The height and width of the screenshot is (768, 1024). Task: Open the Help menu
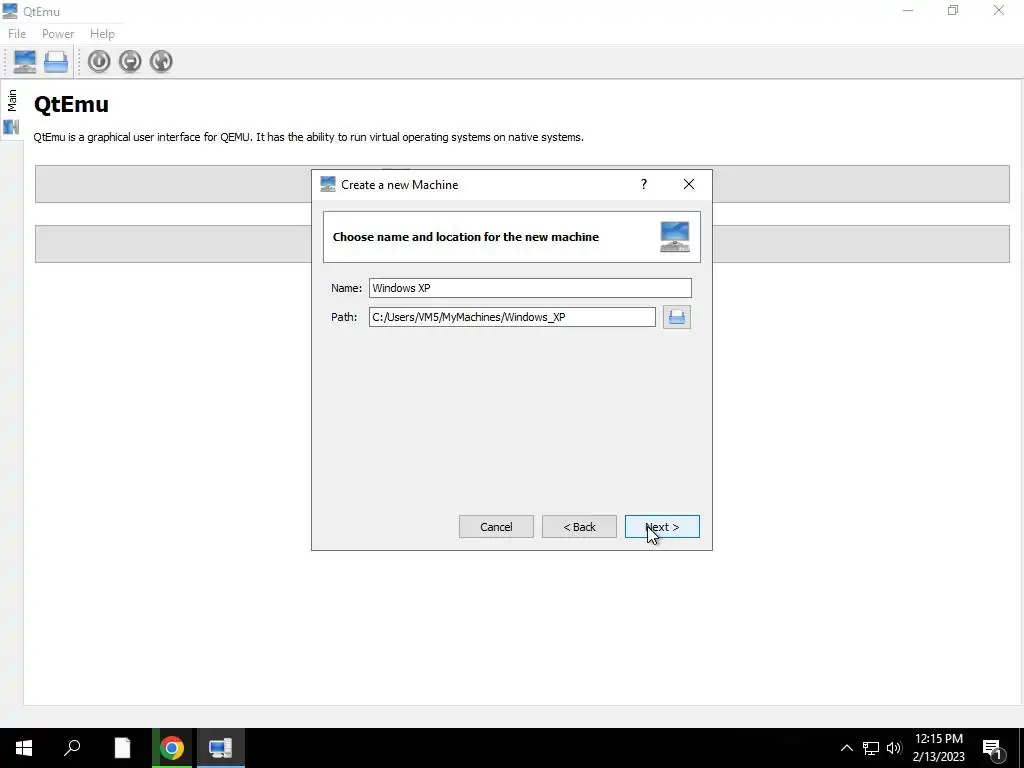tap(102, 34)
